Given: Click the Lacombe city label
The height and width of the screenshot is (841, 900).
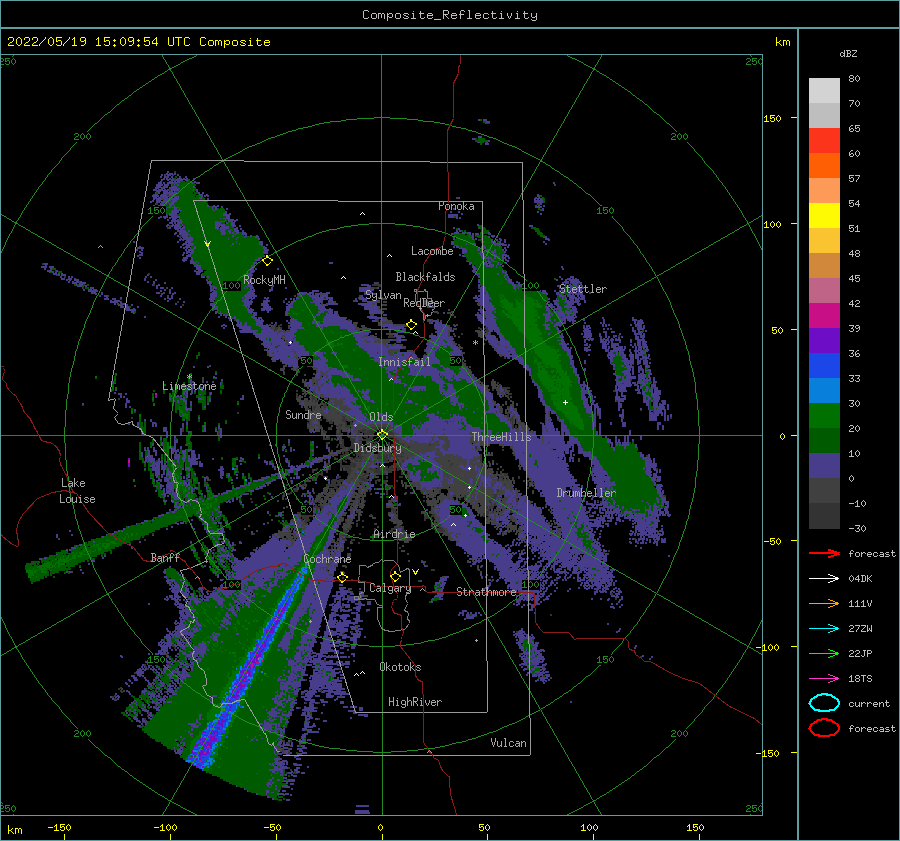Looking at the screenshot, I should (432, 251).
